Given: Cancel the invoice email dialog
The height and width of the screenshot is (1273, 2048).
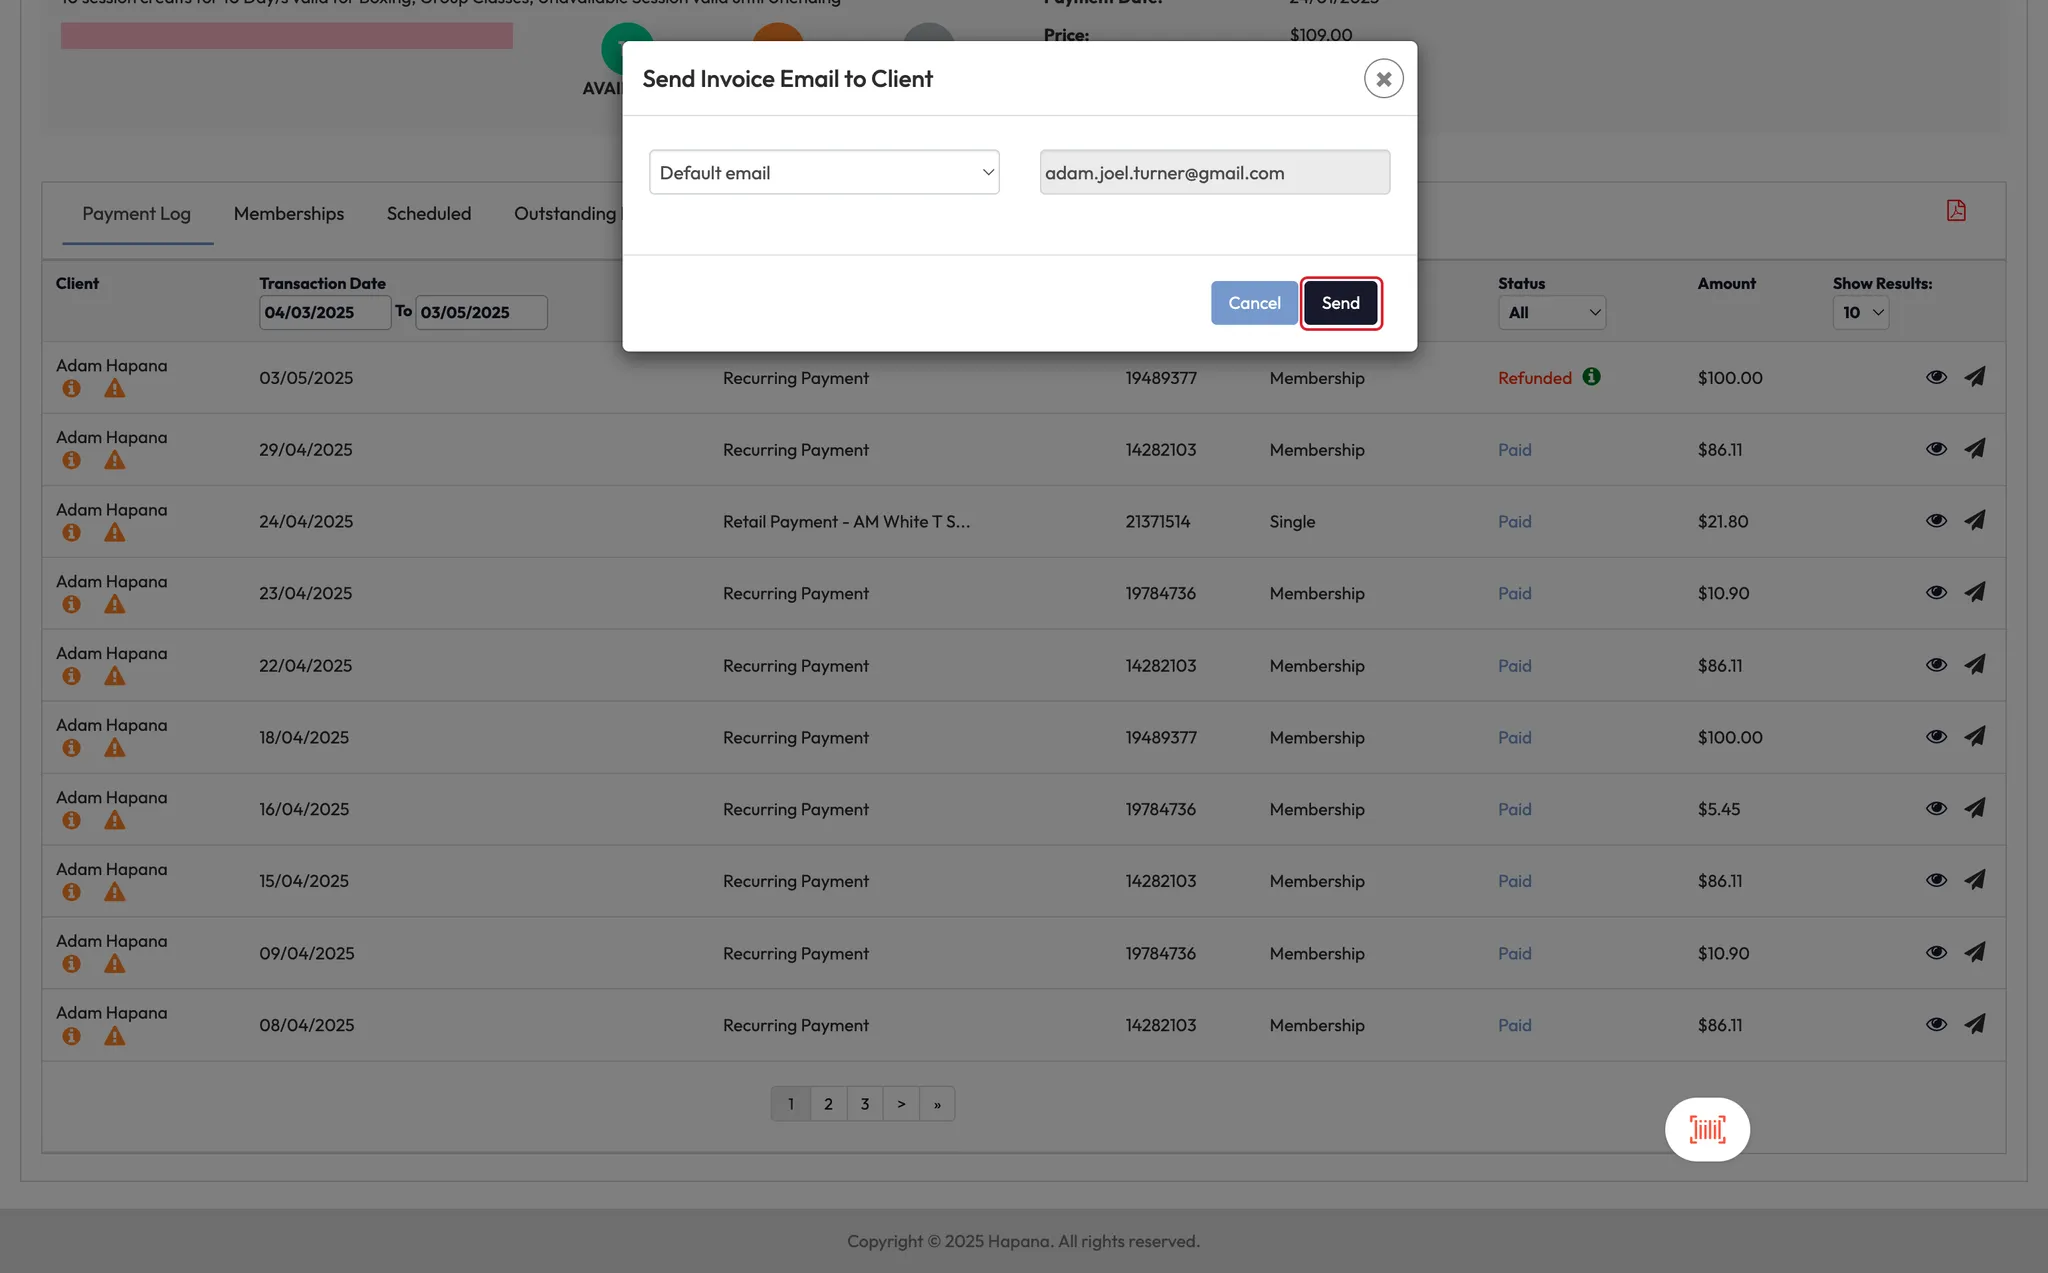Looking at the screenshot, I should pyautogui.click(x=1253, y=303).
